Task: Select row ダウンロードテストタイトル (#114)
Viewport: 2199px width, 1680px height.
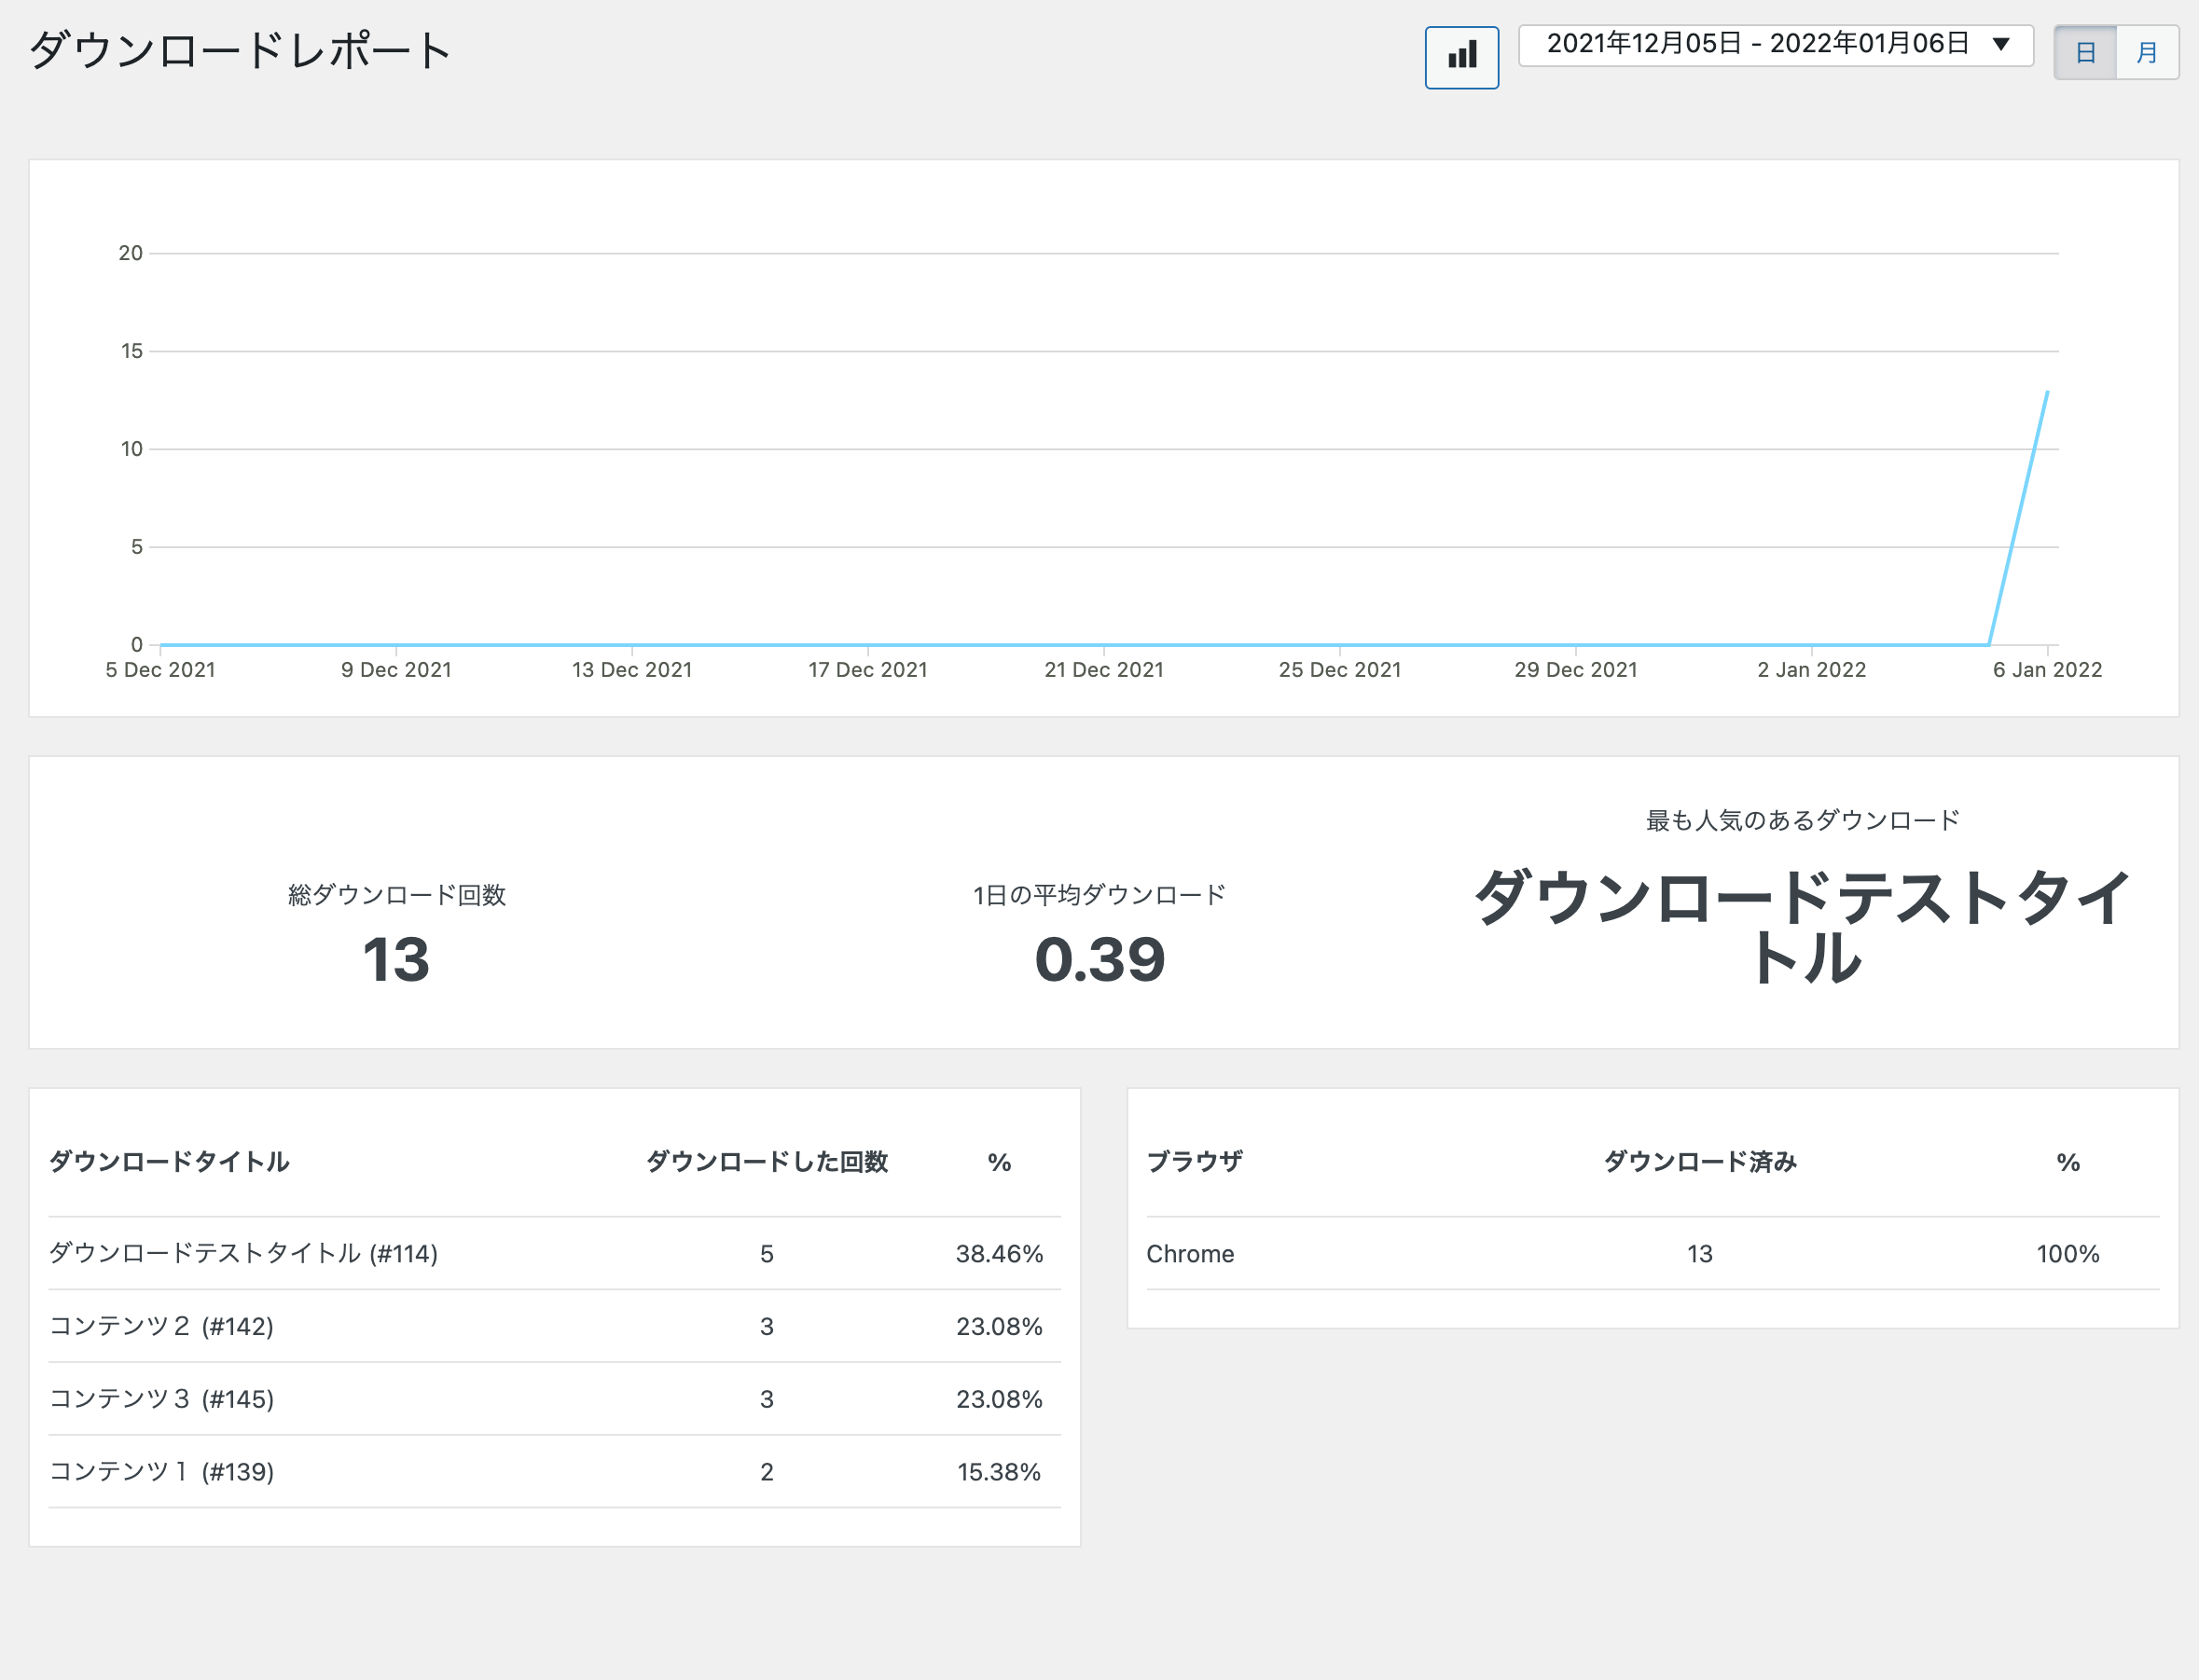Action: coord(555,1254)
